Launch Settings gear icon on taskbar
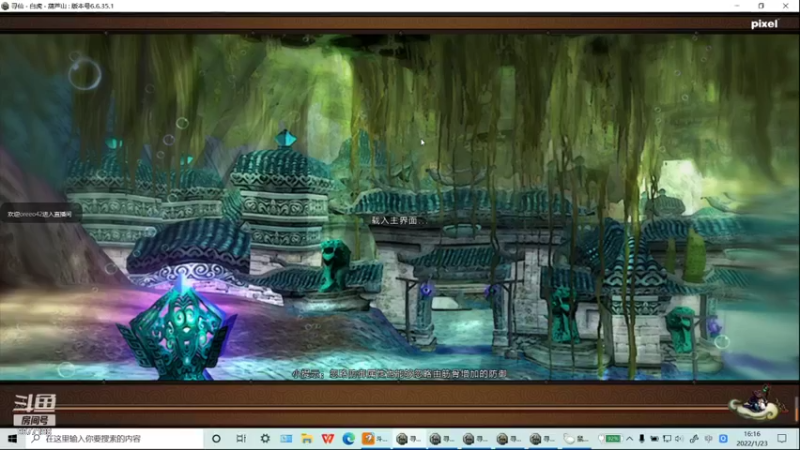The width and height of the screenshot is (800, 450). click(x=265, y=439)
